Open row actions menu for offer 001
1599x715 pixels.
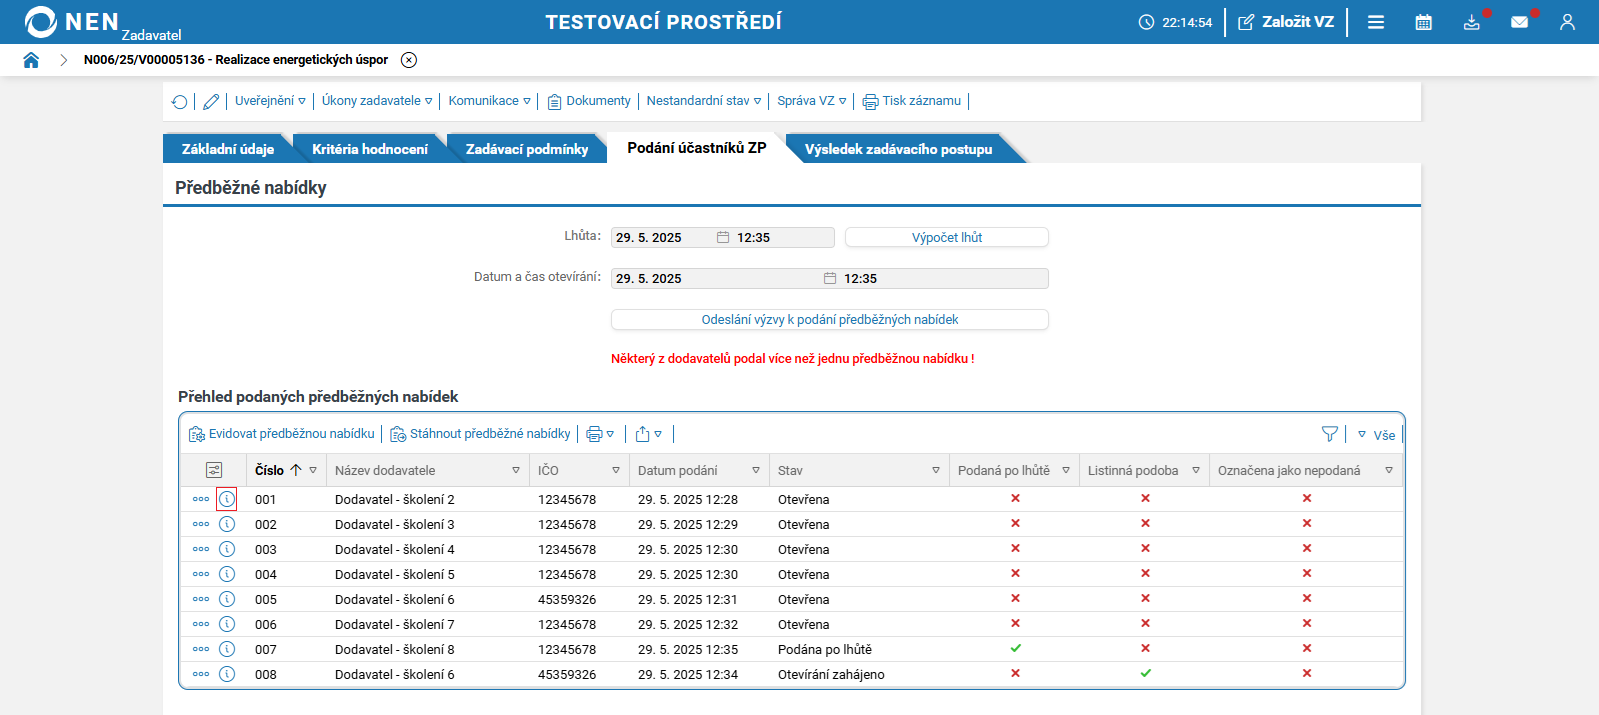click(x=201, y=499)
